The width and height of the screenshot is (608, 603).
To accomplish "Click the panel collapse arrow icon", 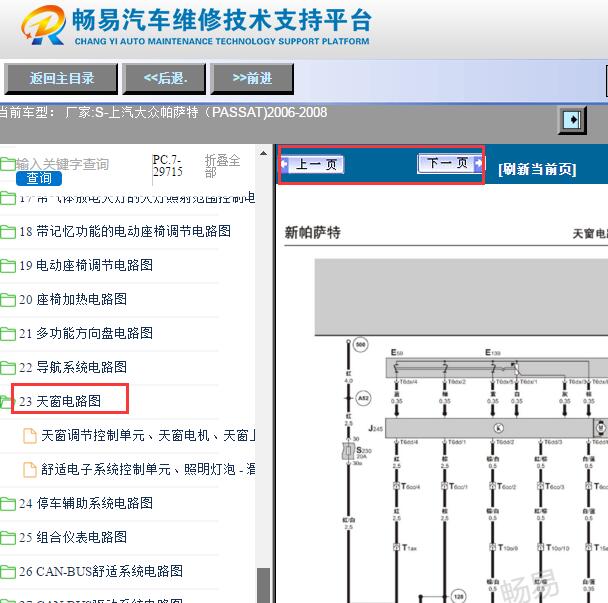I will point(572,120).
